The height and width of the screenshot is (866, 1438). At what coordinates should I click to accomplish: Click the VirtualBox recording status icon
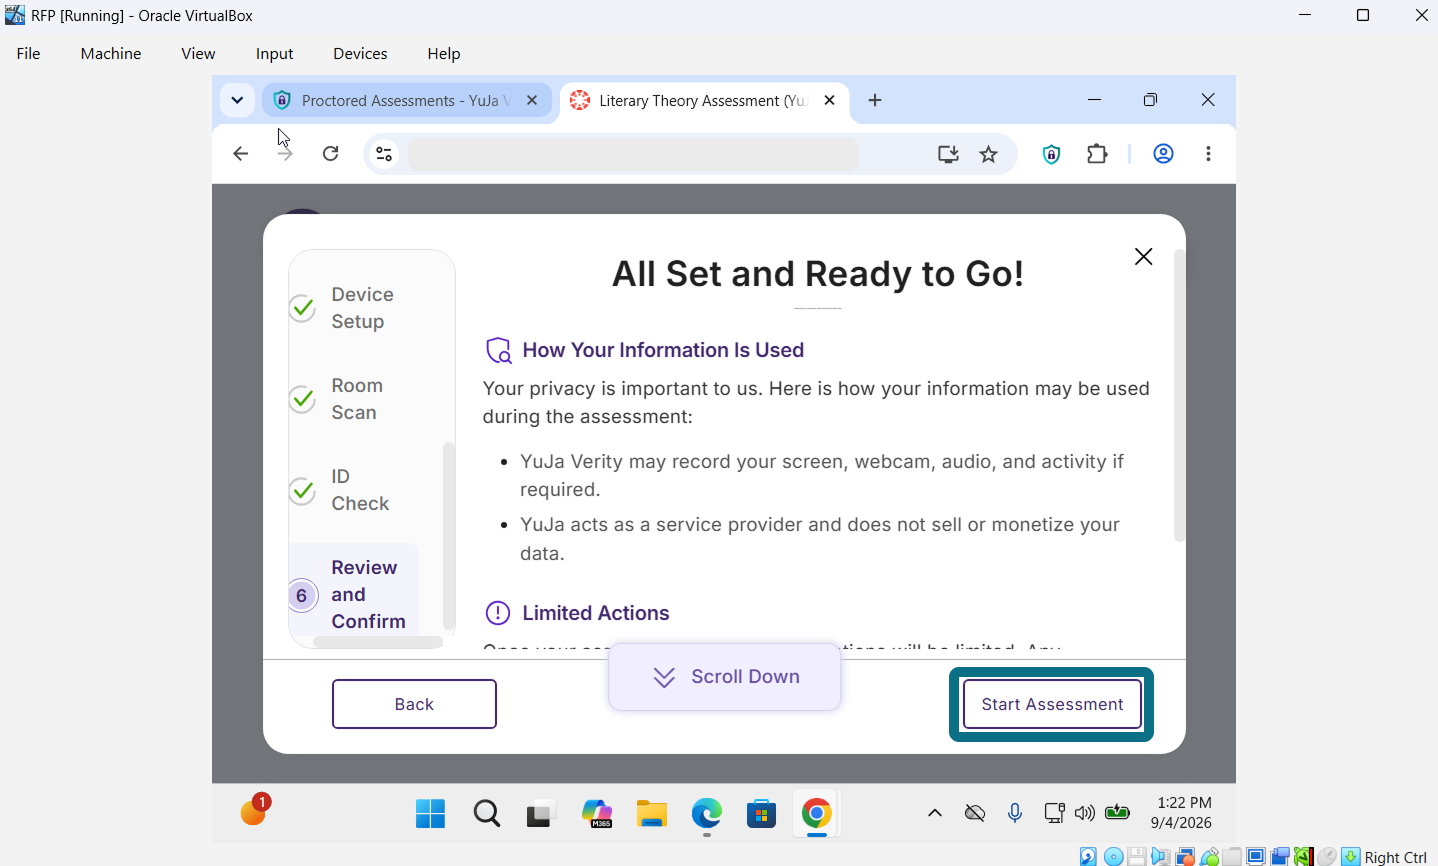(x=1280, y=857)
